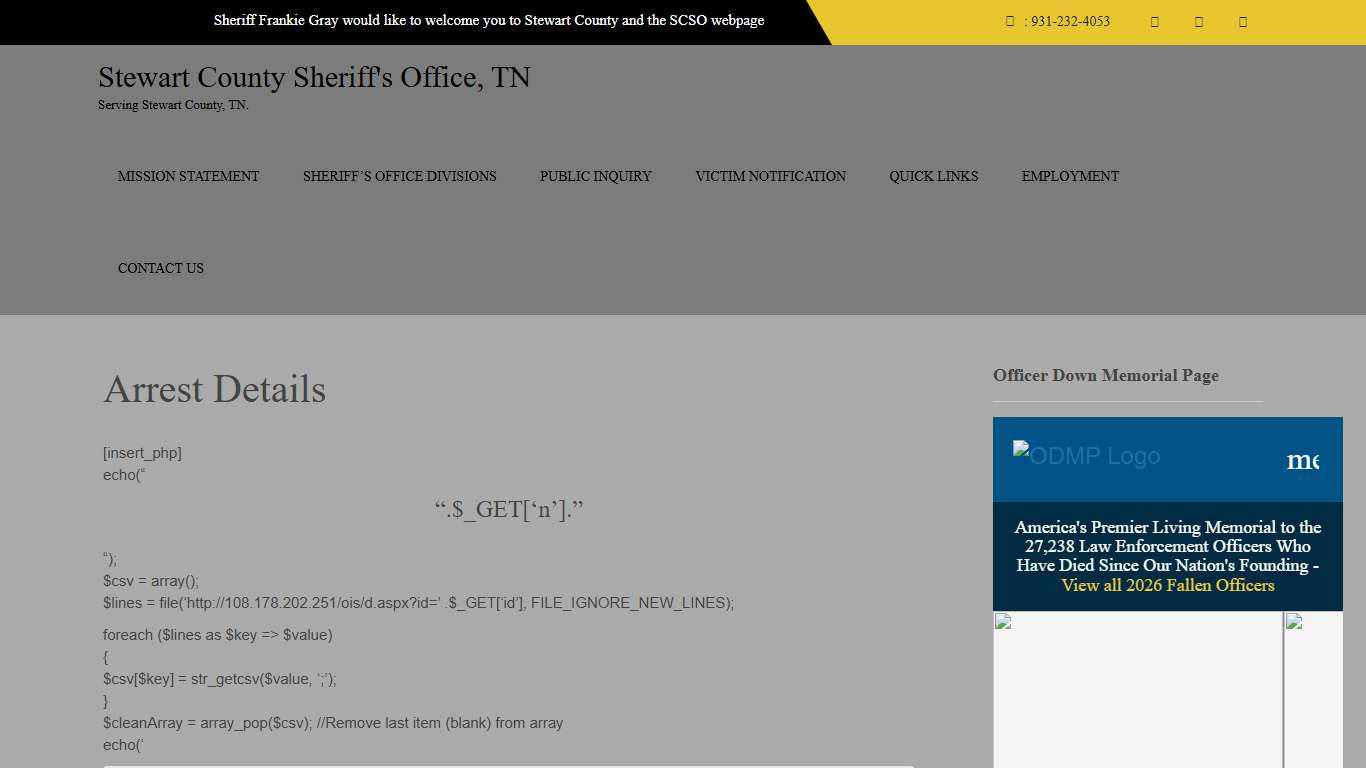
Task: Click the broken image icon on the left thumbnail
Action: tap(1002, 621)
